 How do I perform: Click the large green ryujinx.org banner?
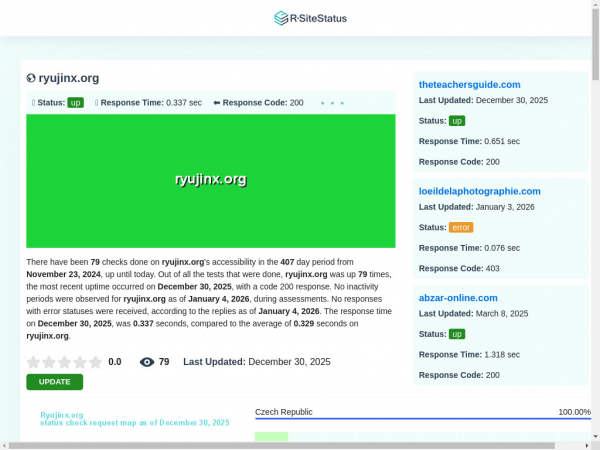click(x=210, y=180)
